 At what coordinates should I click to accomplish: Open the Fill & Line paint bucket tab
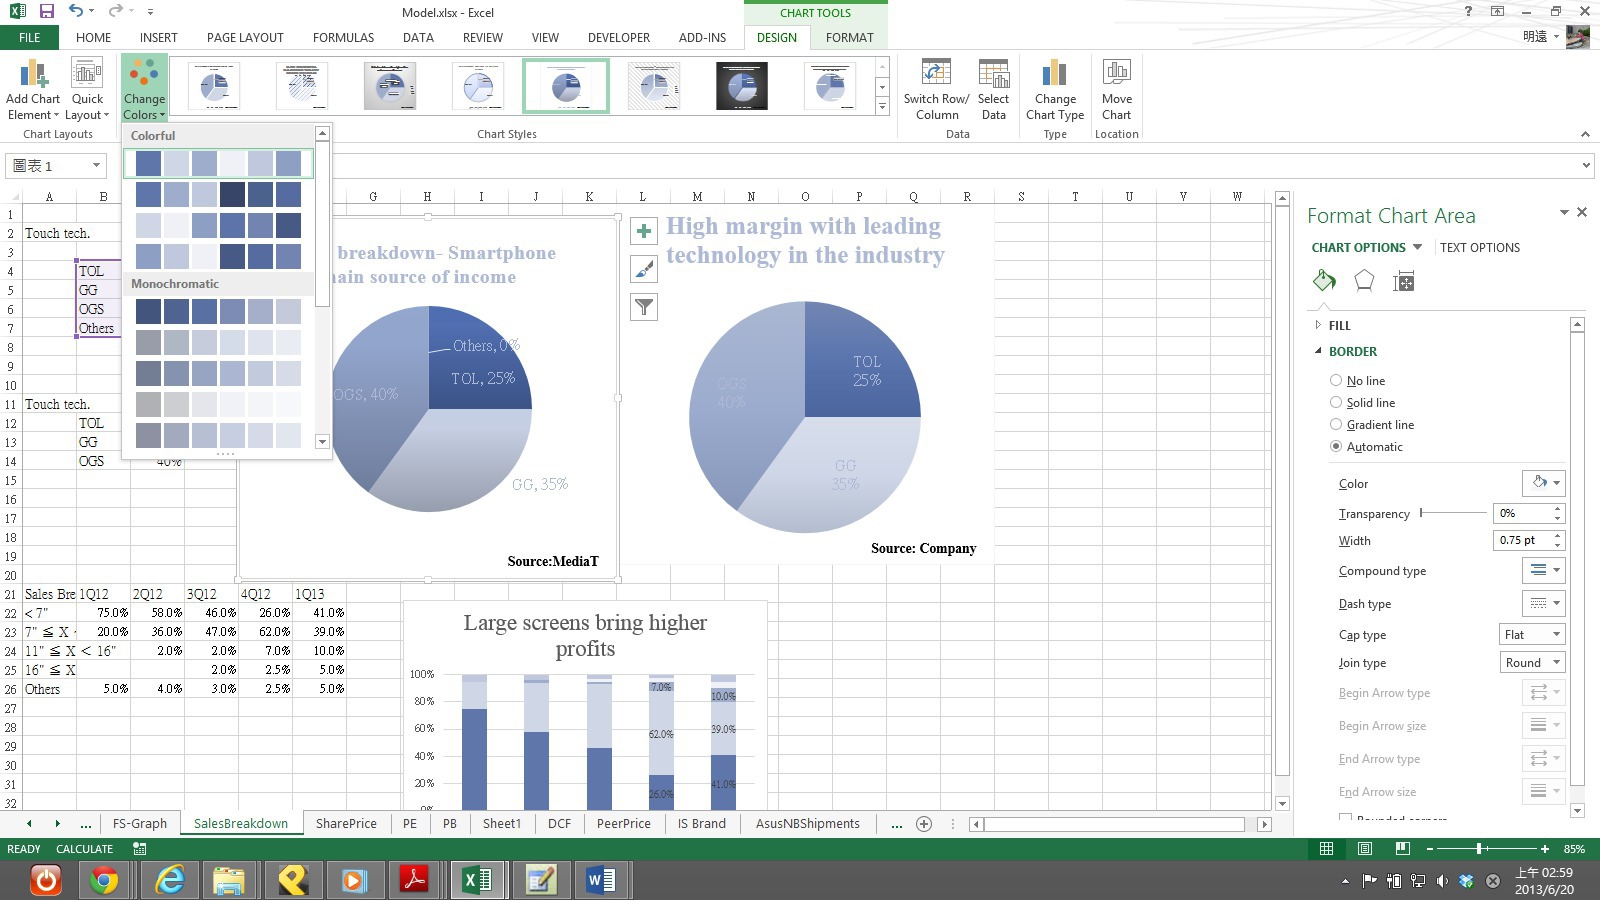[x=1324, y=281]
